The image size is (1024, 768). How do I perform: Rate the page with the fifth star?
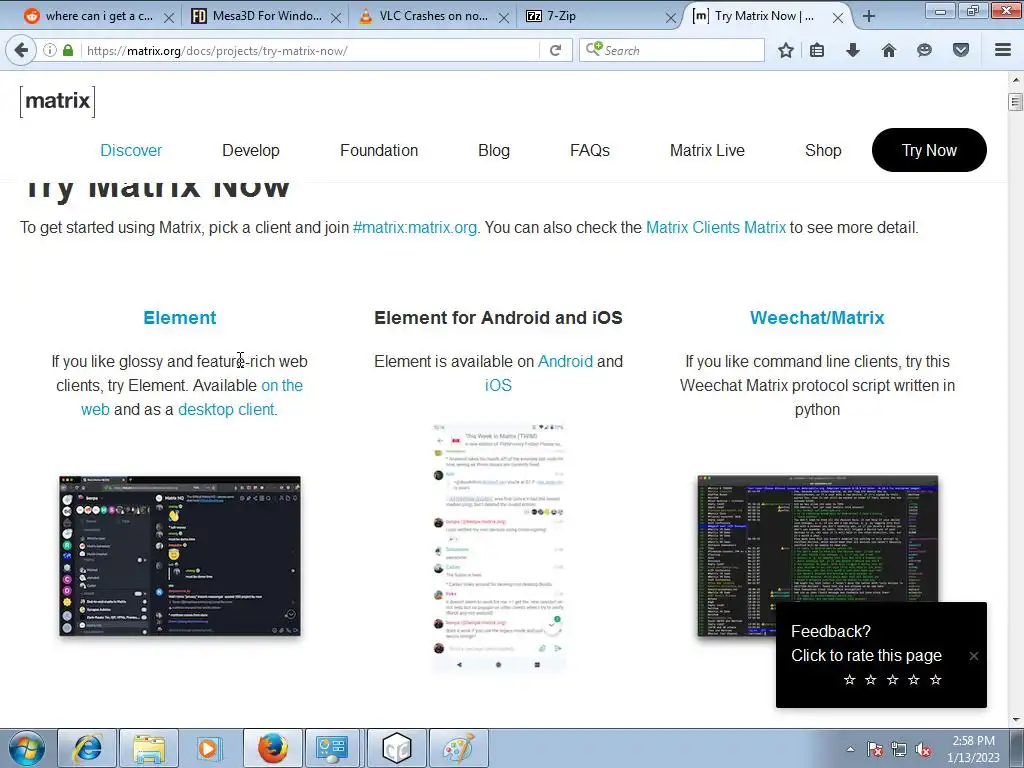[936, 680]
